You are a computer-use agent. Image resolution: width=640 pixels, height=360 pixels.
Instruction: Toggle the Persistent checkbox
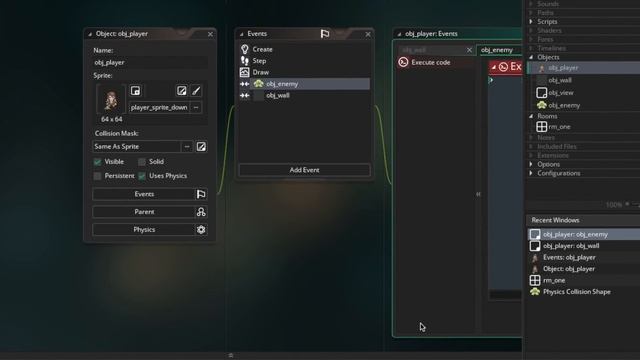tap(98, 176)
